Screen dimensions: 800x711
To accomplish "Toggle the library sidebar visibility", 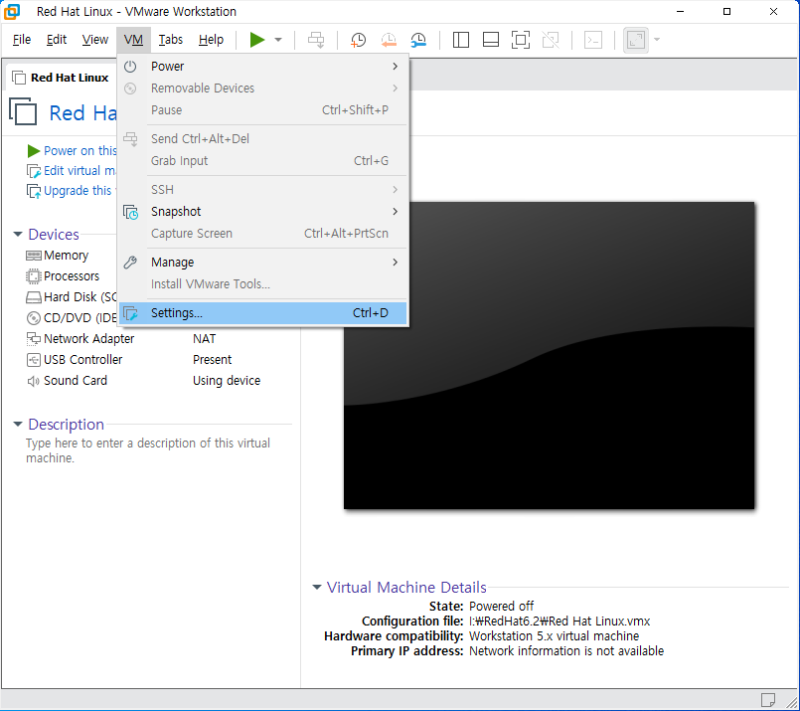I will tap(460, 40).
